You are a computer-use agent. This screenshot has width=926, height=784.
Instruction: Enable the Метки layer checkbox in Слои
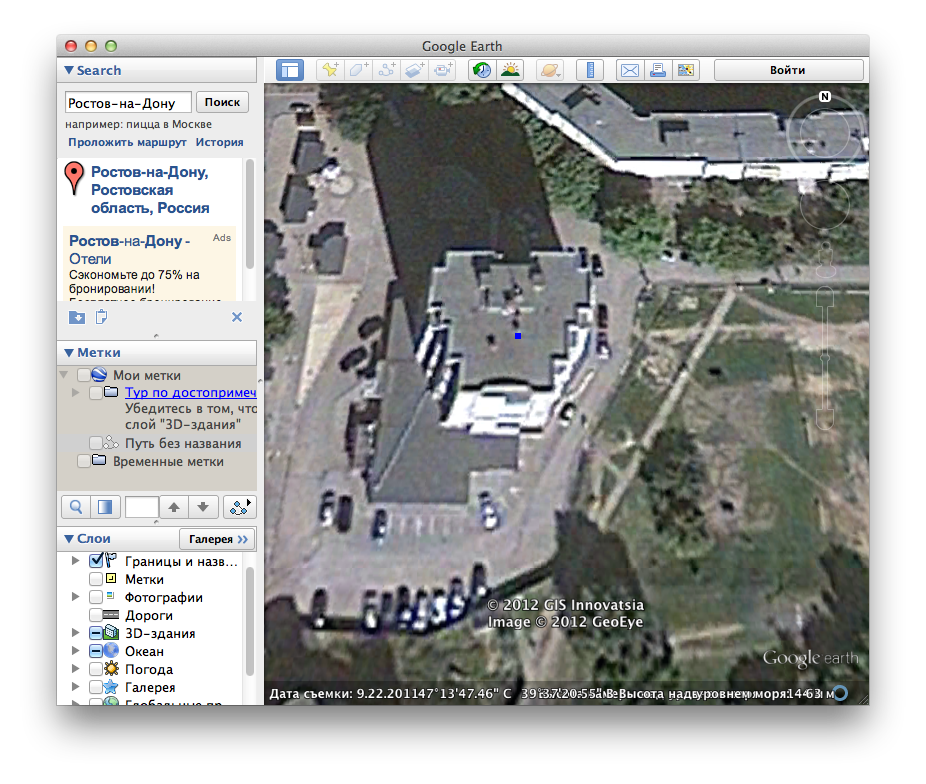click(96, 579)
